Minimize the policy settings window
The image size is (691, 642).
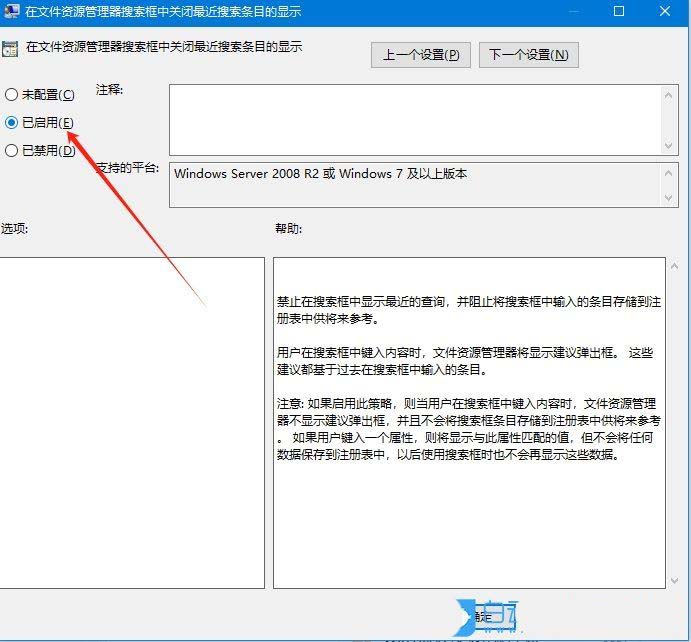pos(573,12)
